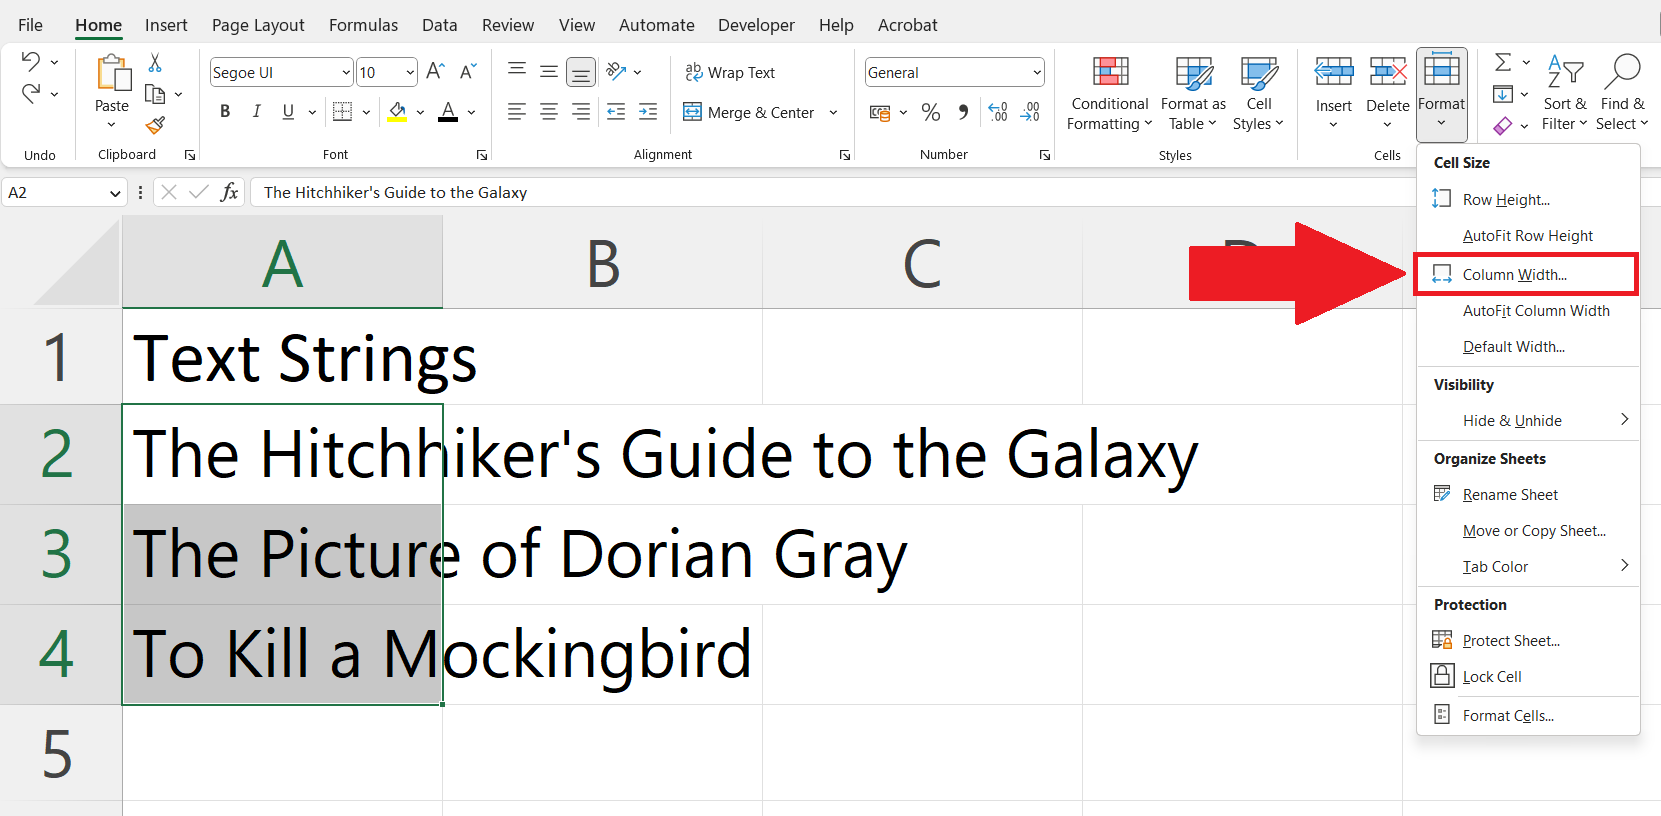Increase font size with the larger A icon
Screen dimensions: 1661x816
[435, 71]
